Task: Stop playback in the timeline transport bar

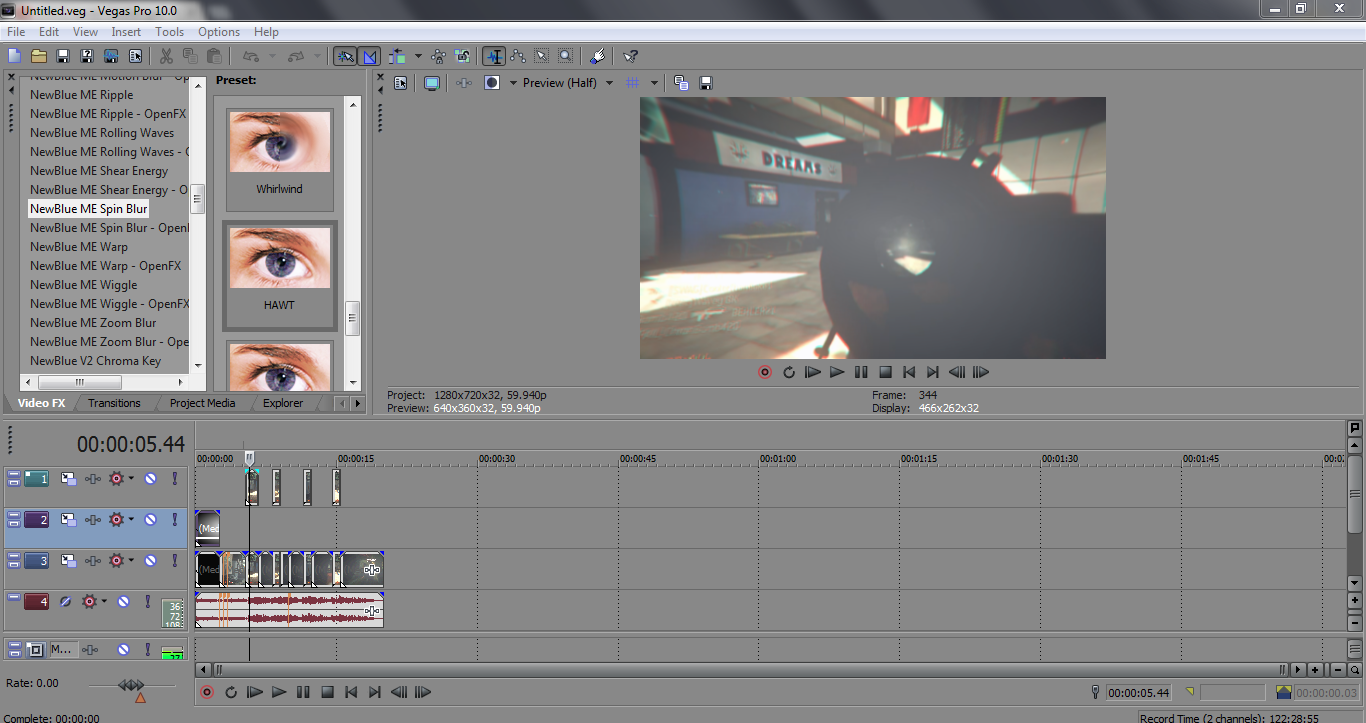Action: tap(327, 692)
